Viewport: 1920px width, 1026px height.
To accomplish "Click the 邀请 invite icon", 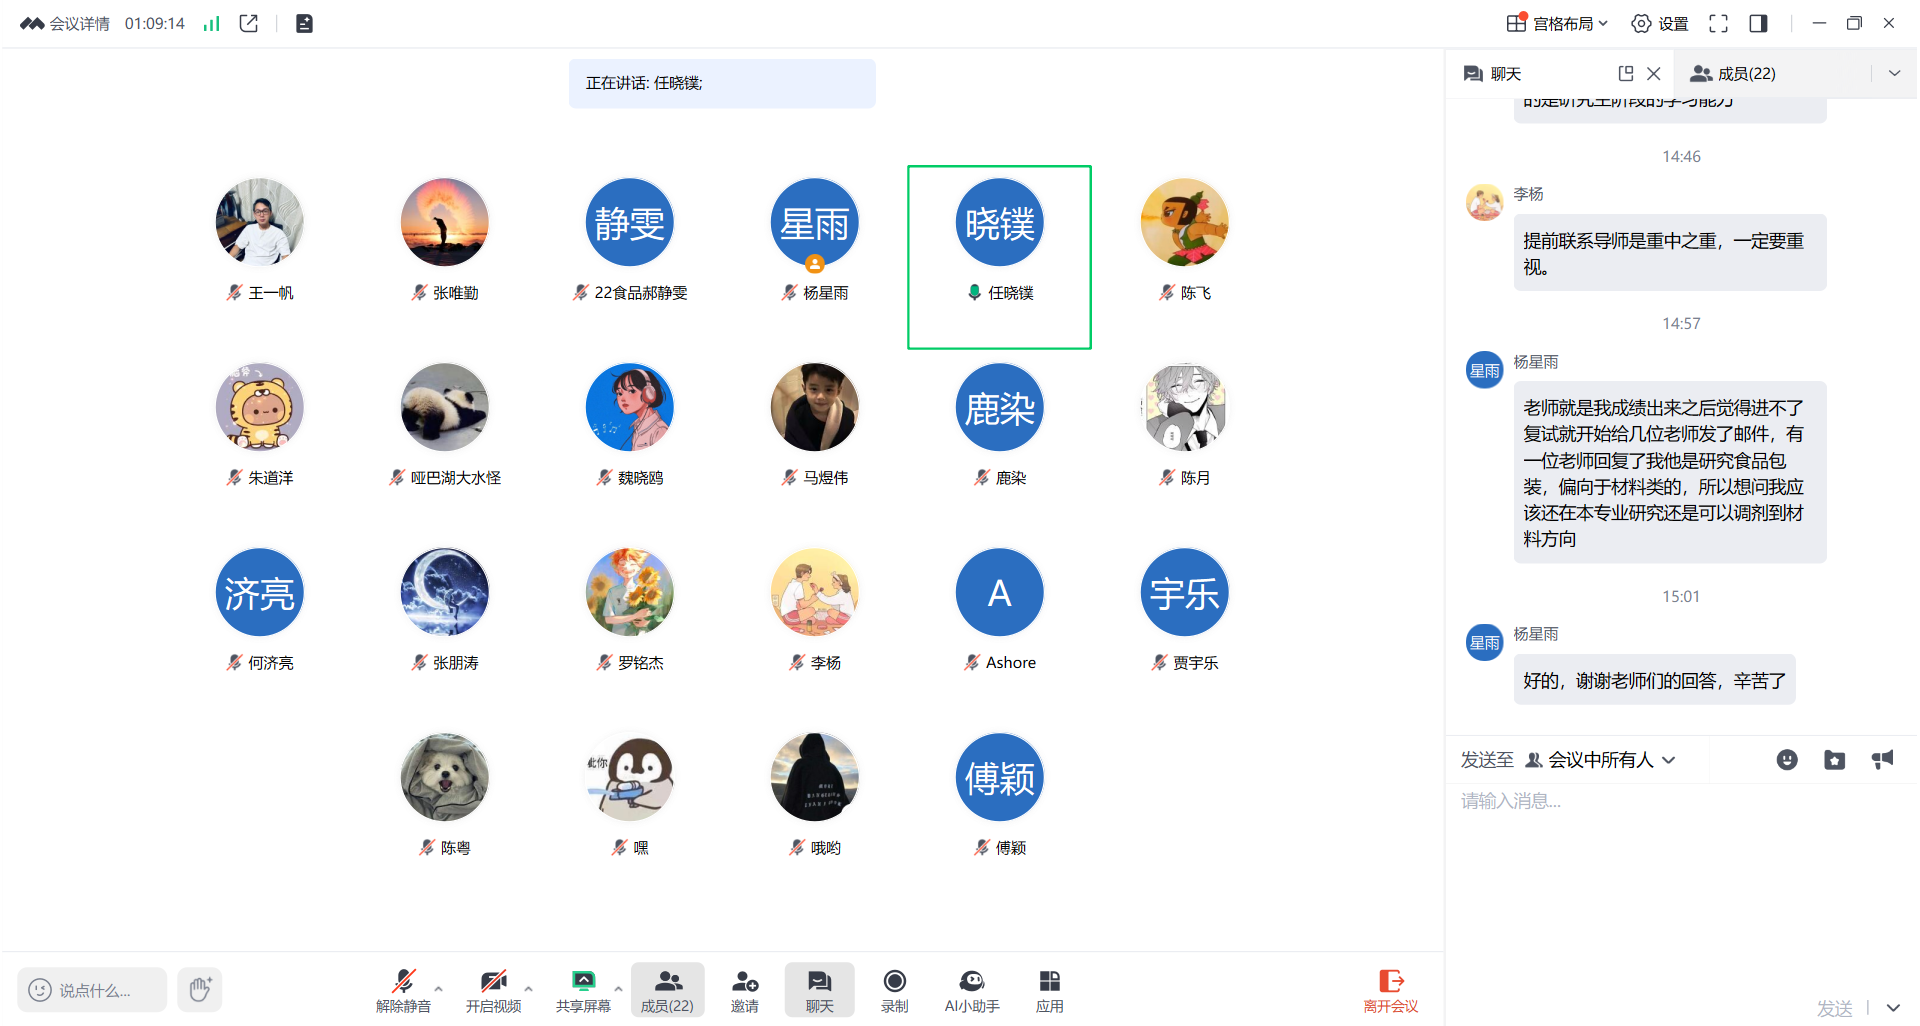I will tap(744, 989).
